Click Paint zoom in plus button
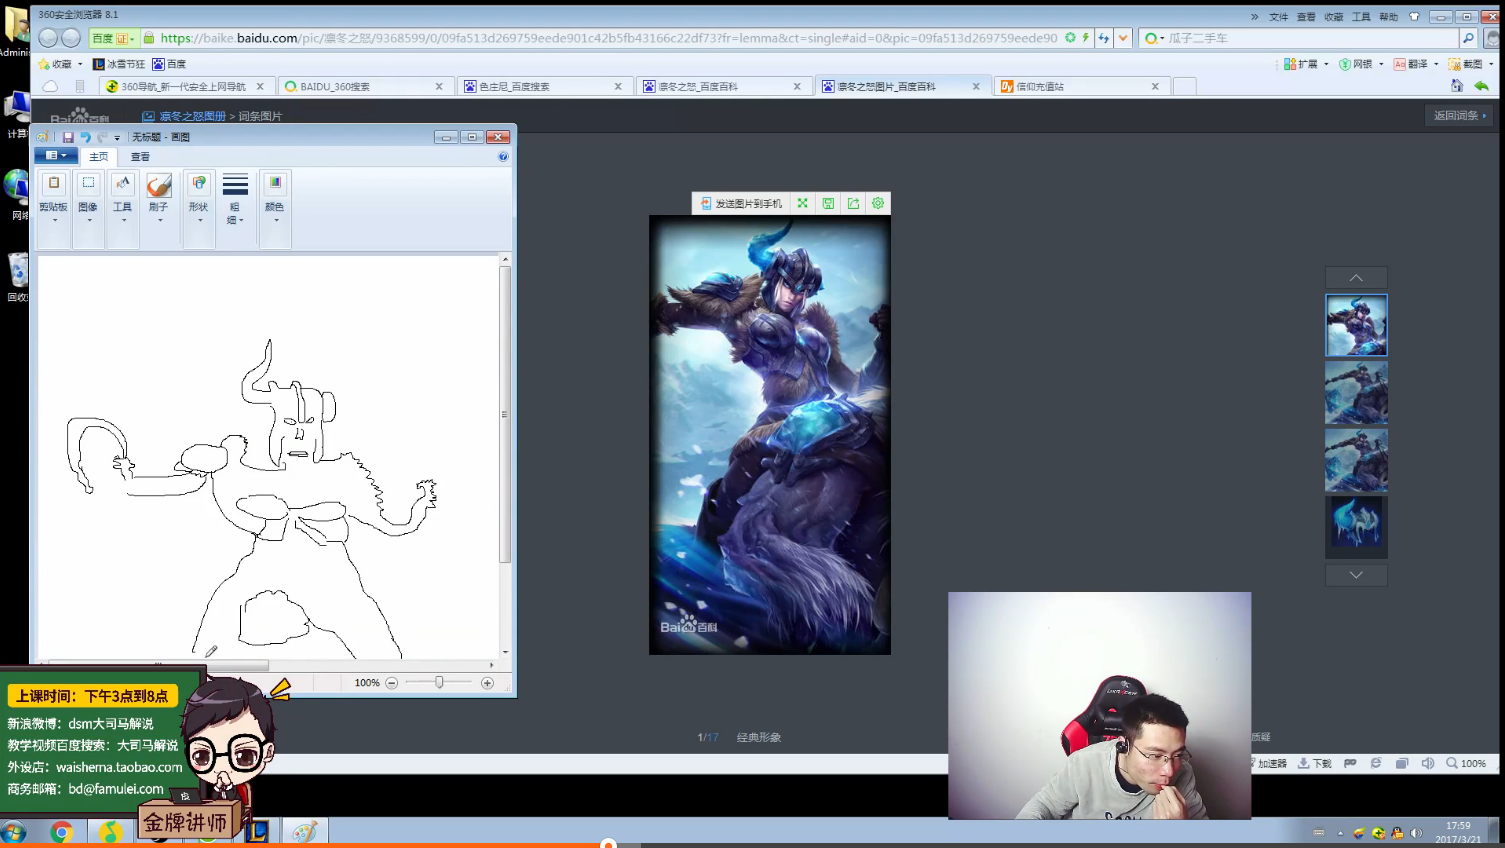This screenshot has width=1505, height=848. click(x=487, y=683)
